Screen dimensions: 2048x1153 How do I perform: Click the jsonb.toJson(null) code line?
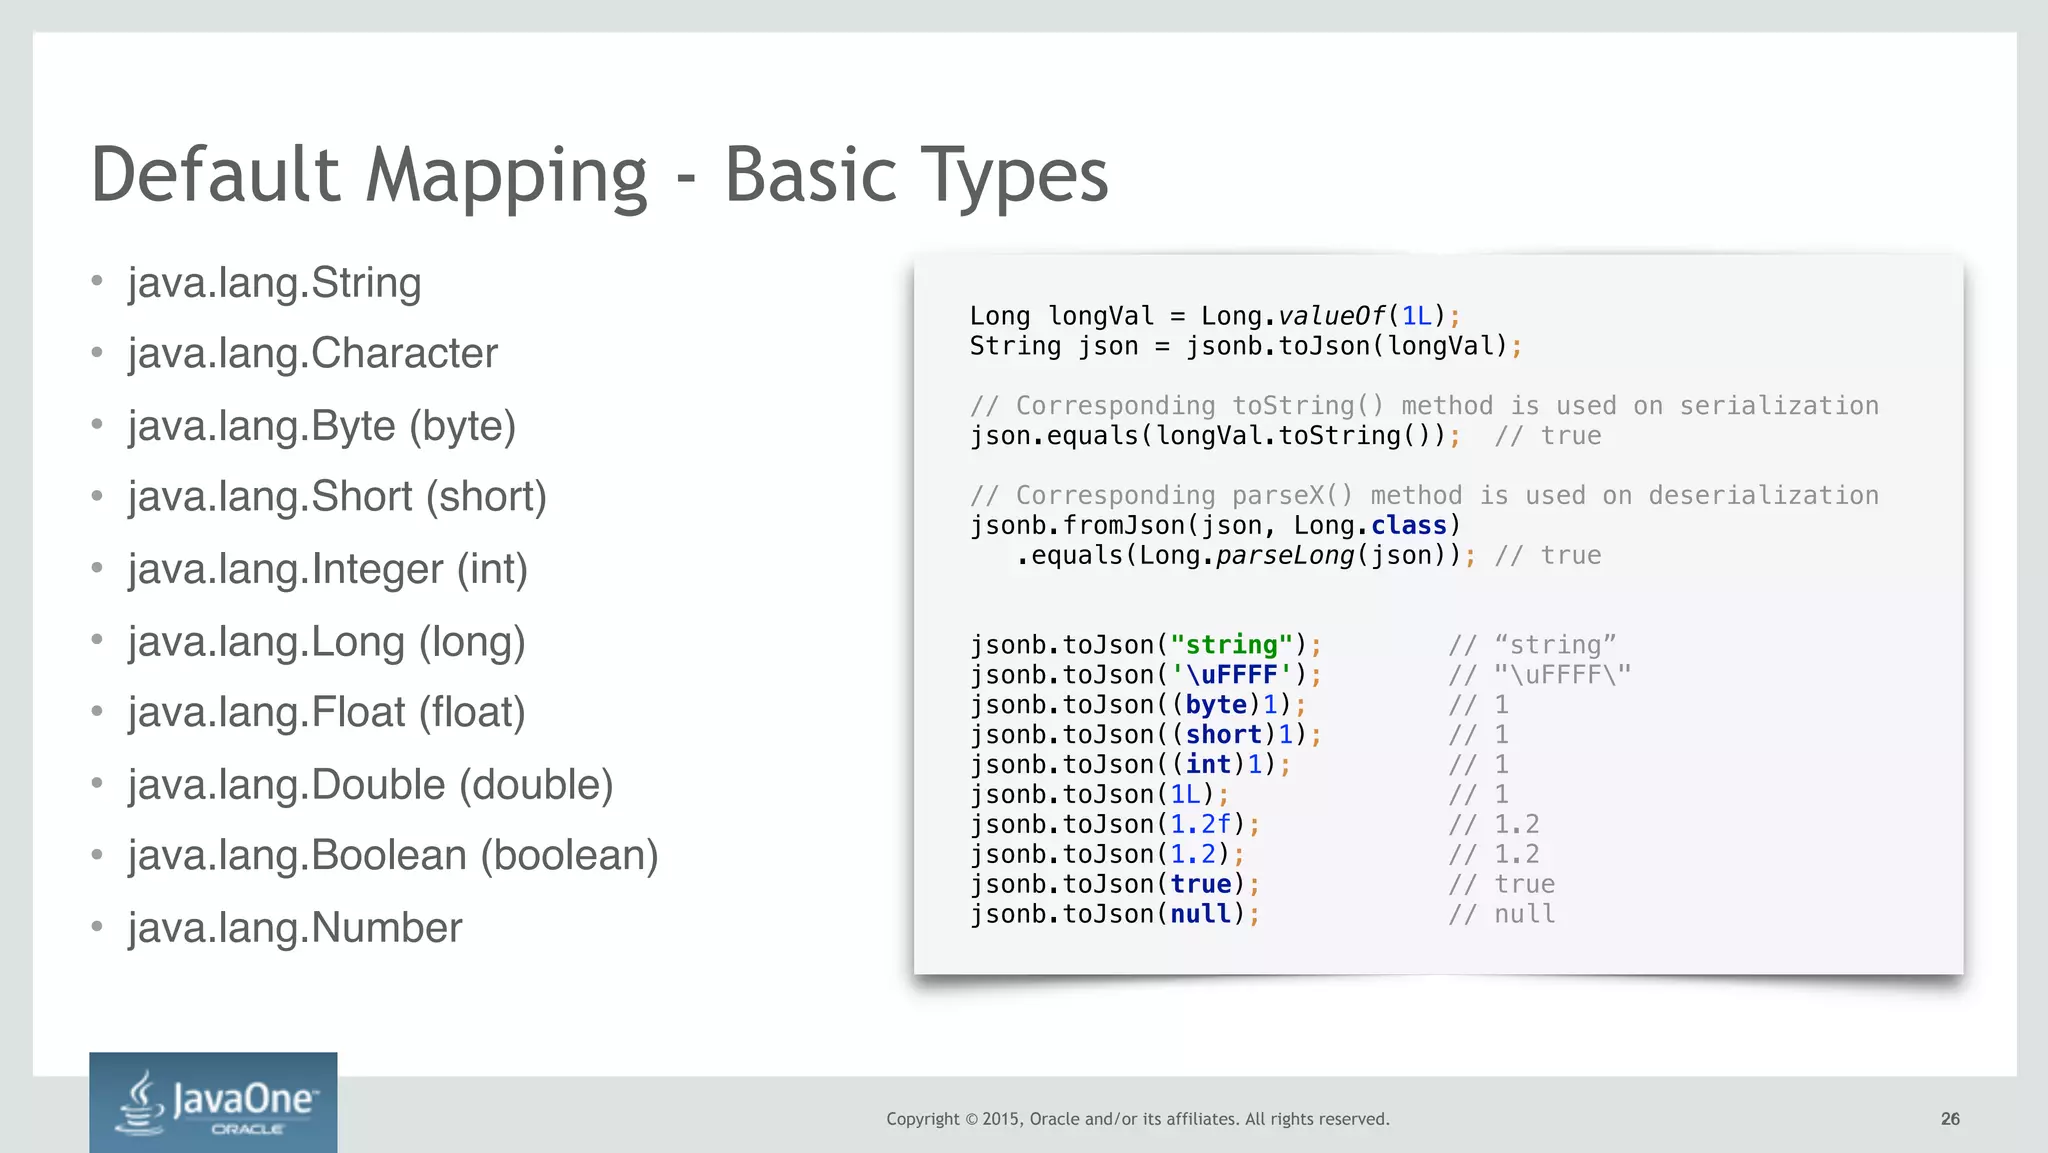click(x=1114, y=914)
